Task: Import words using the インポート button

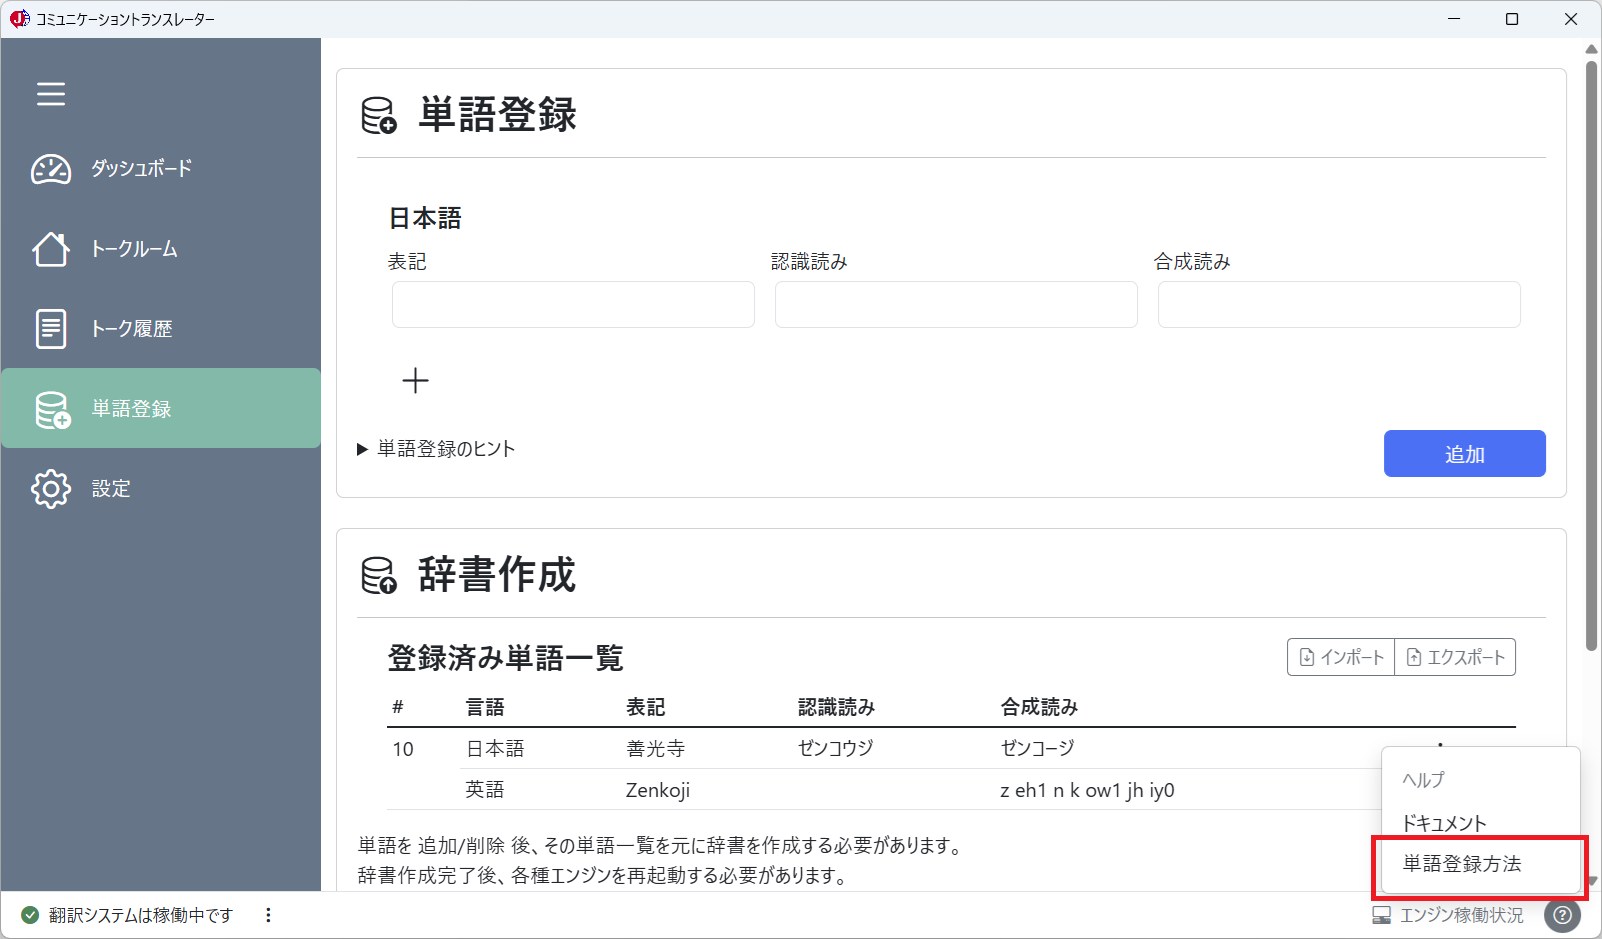Action: point(1340,657)
